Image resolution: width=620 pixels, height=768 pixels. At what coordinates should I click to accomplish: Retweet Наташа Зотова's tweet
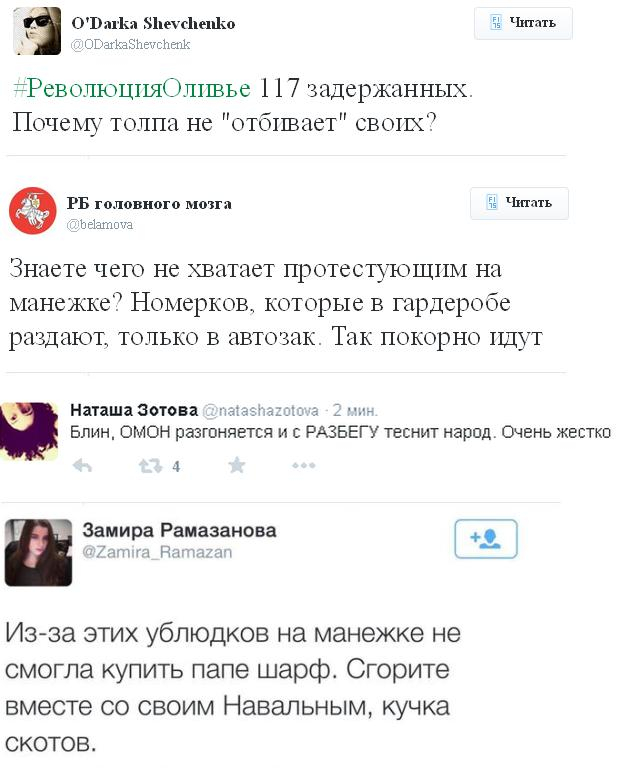pyautogui.click(x=150, y=466)
